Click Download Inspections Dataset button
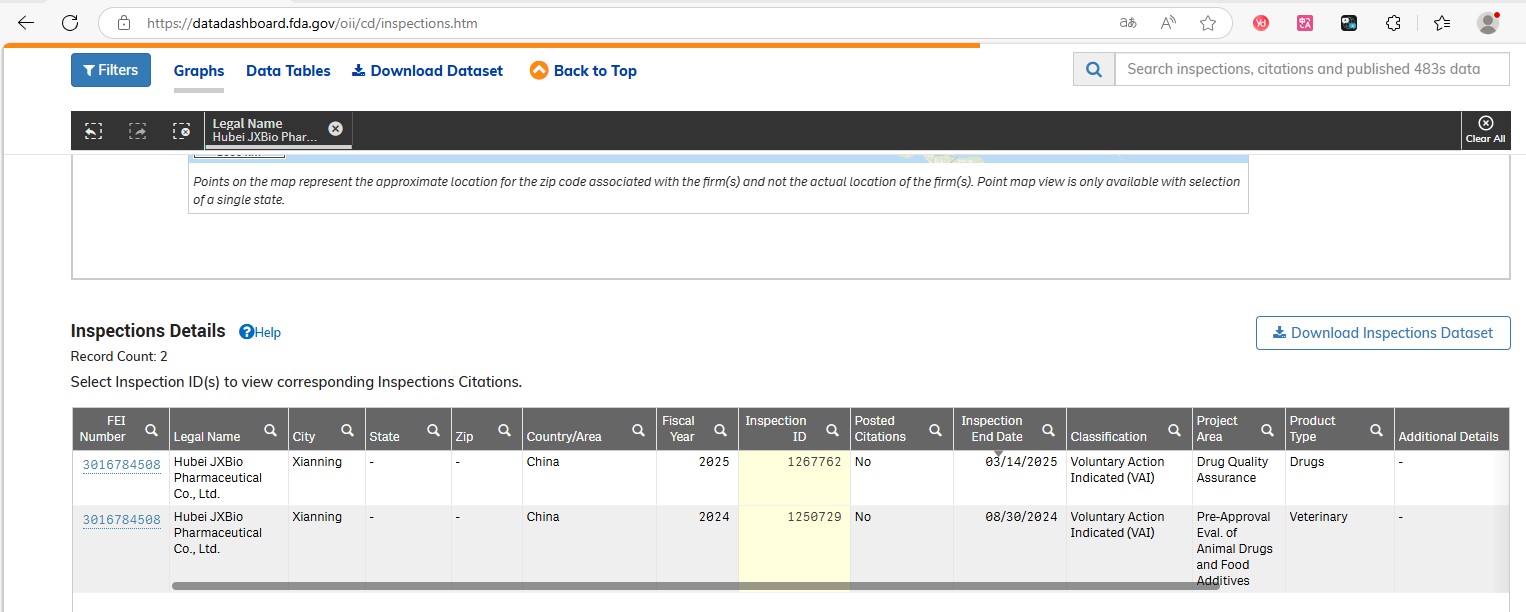The height and width of the screenshot is (612, 1526). pyautogui.click(x=1382, y=333)
